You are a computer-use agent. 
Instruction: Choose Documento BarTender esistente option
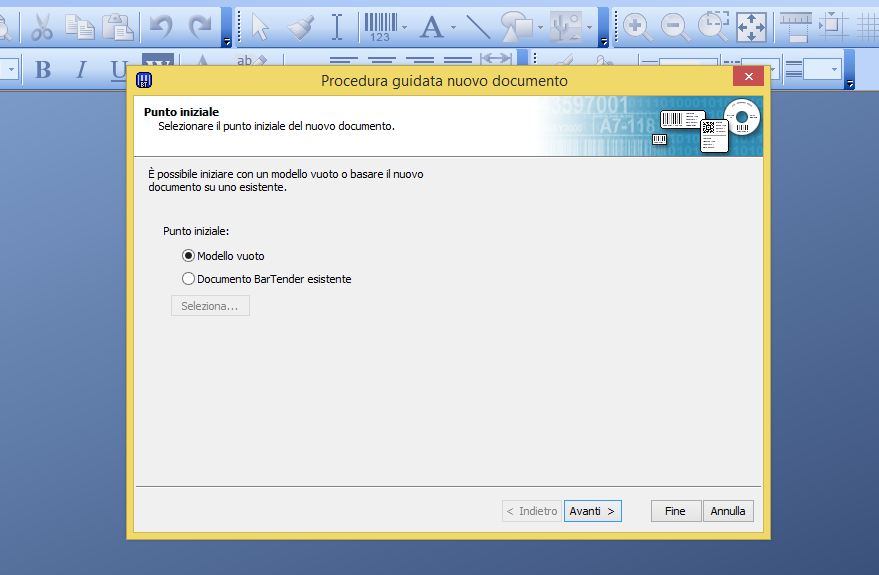coord(267,279)
